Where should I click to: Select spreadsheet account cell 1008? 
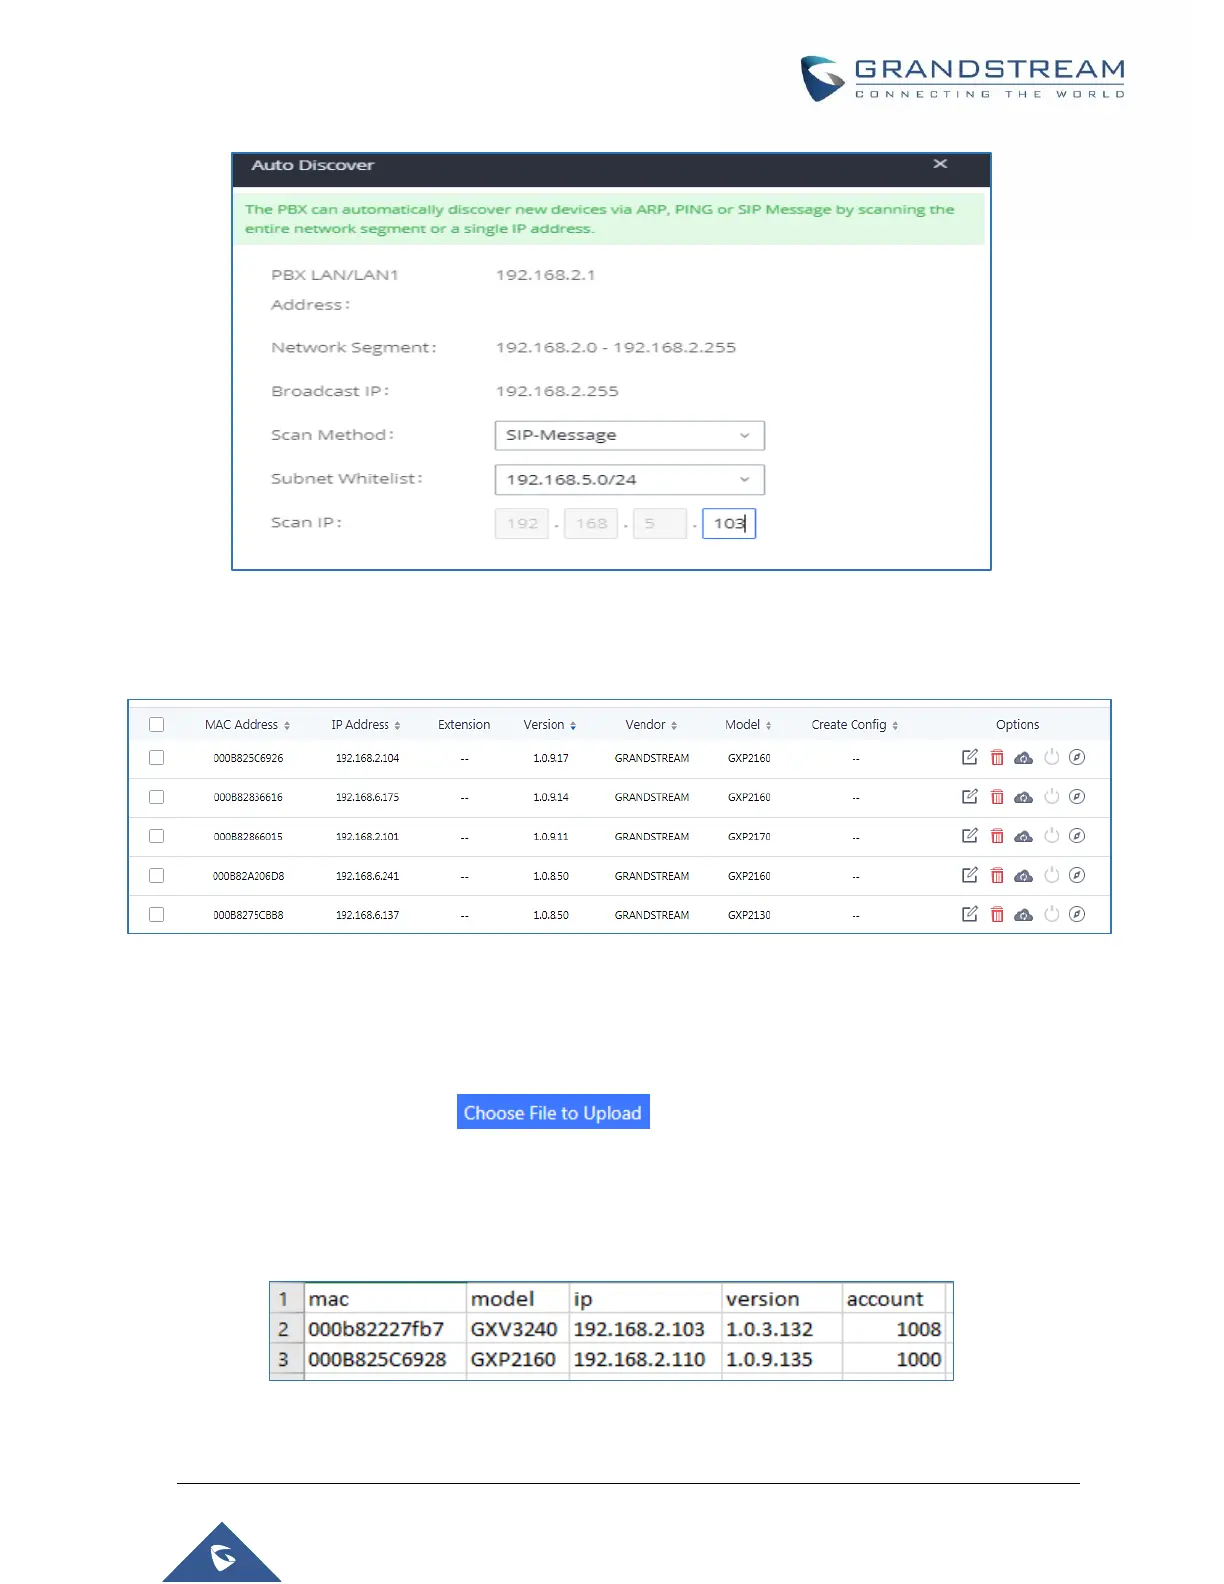[894, 1329]
